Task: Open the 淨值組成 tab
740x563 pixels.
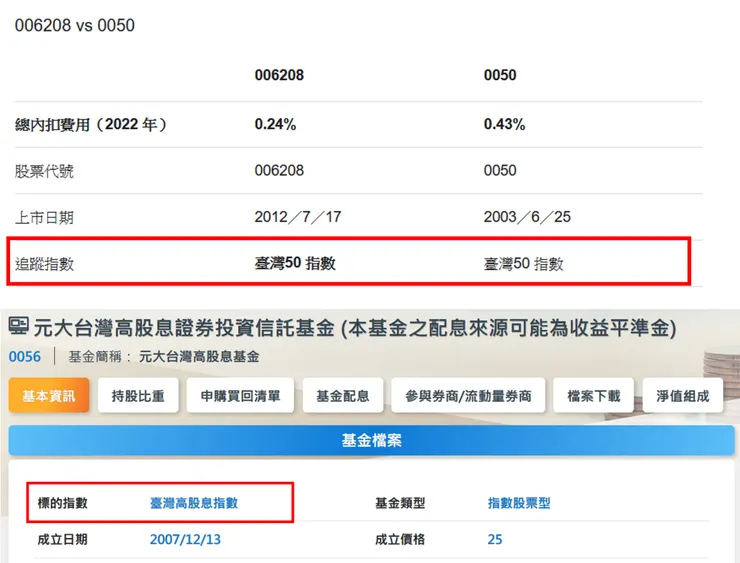Action: coord(683,395)
